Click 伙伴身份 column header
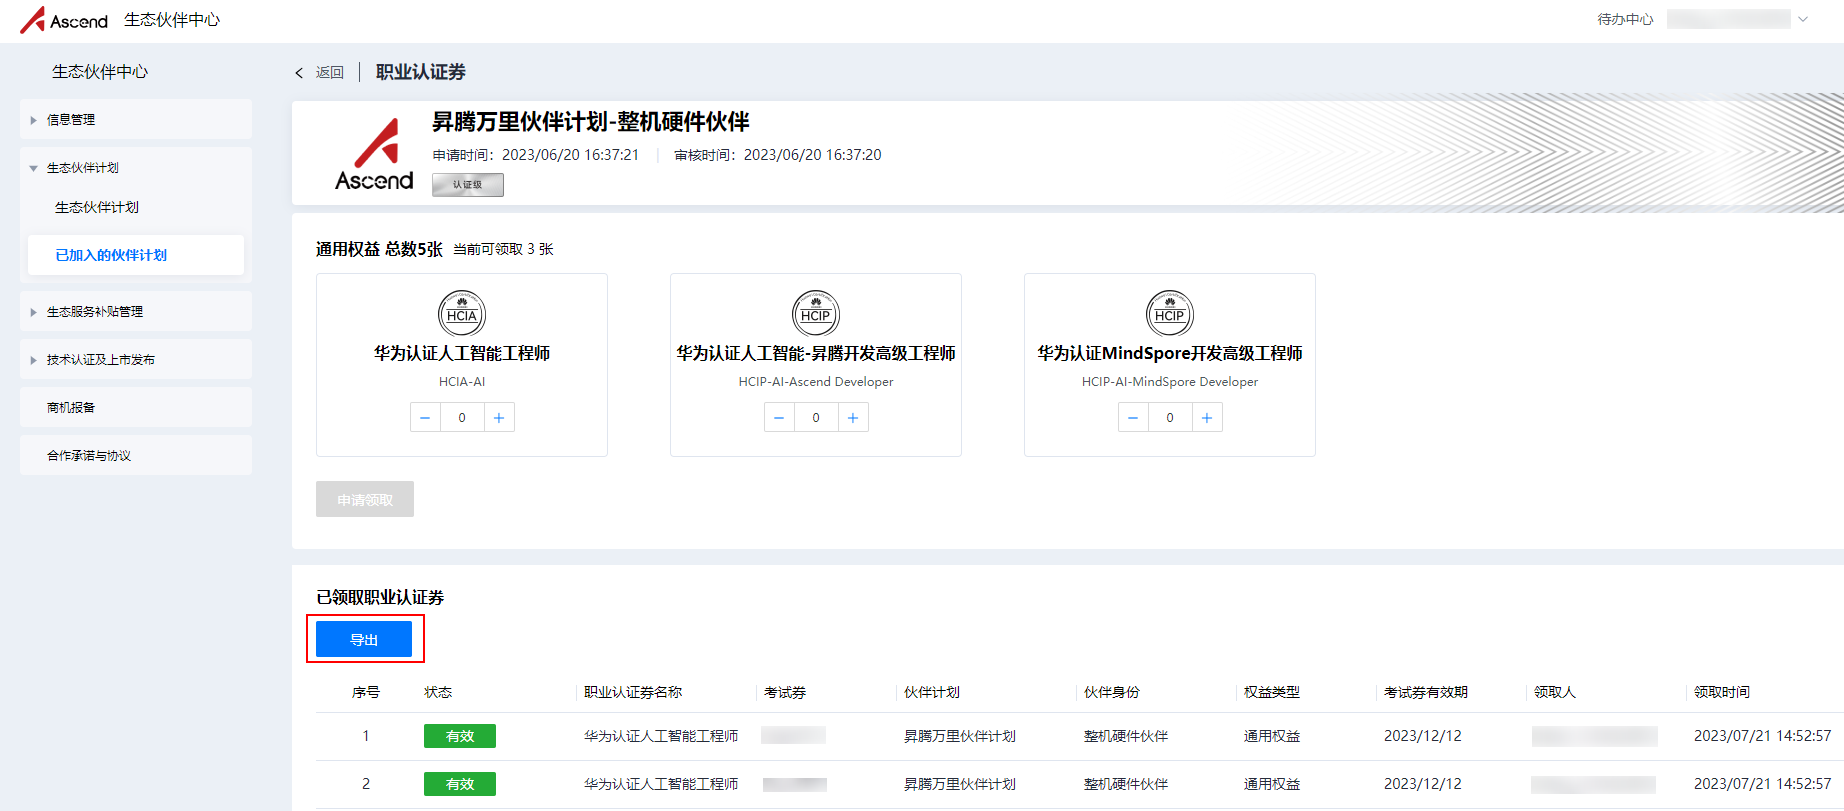Viewport: 1844px width, 811px height. click(1112, 692)
